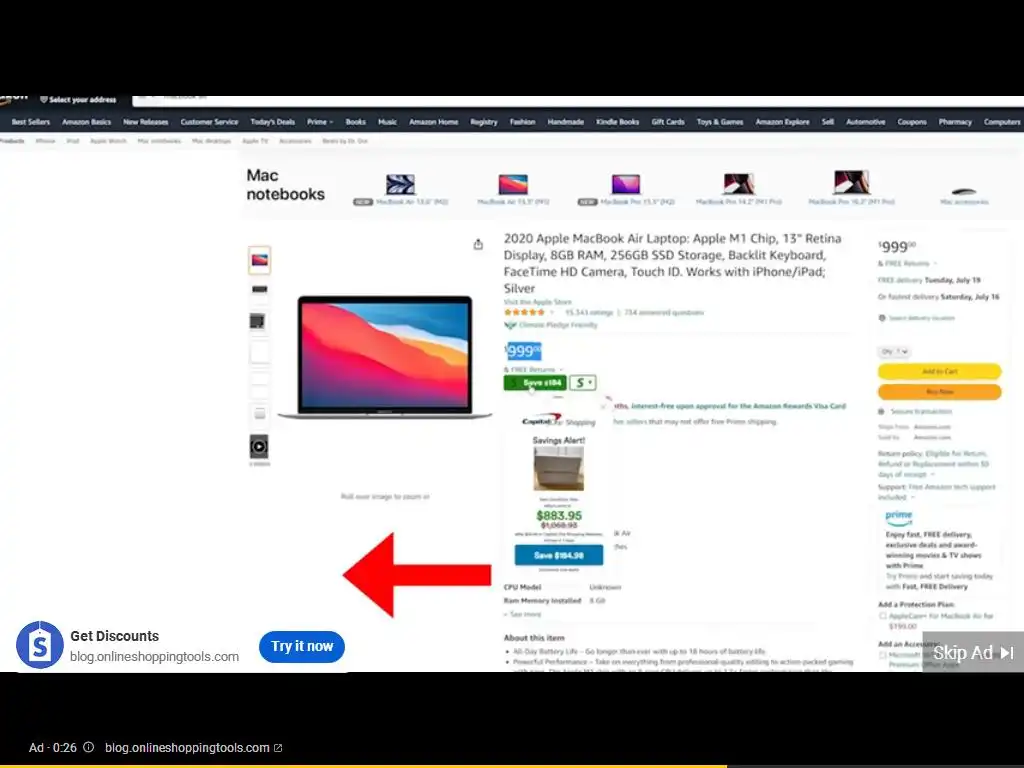Image resolution: width=1024 pixels, height=768 pixels.
Task: Open Music in the nav bar
Action: 387,122
